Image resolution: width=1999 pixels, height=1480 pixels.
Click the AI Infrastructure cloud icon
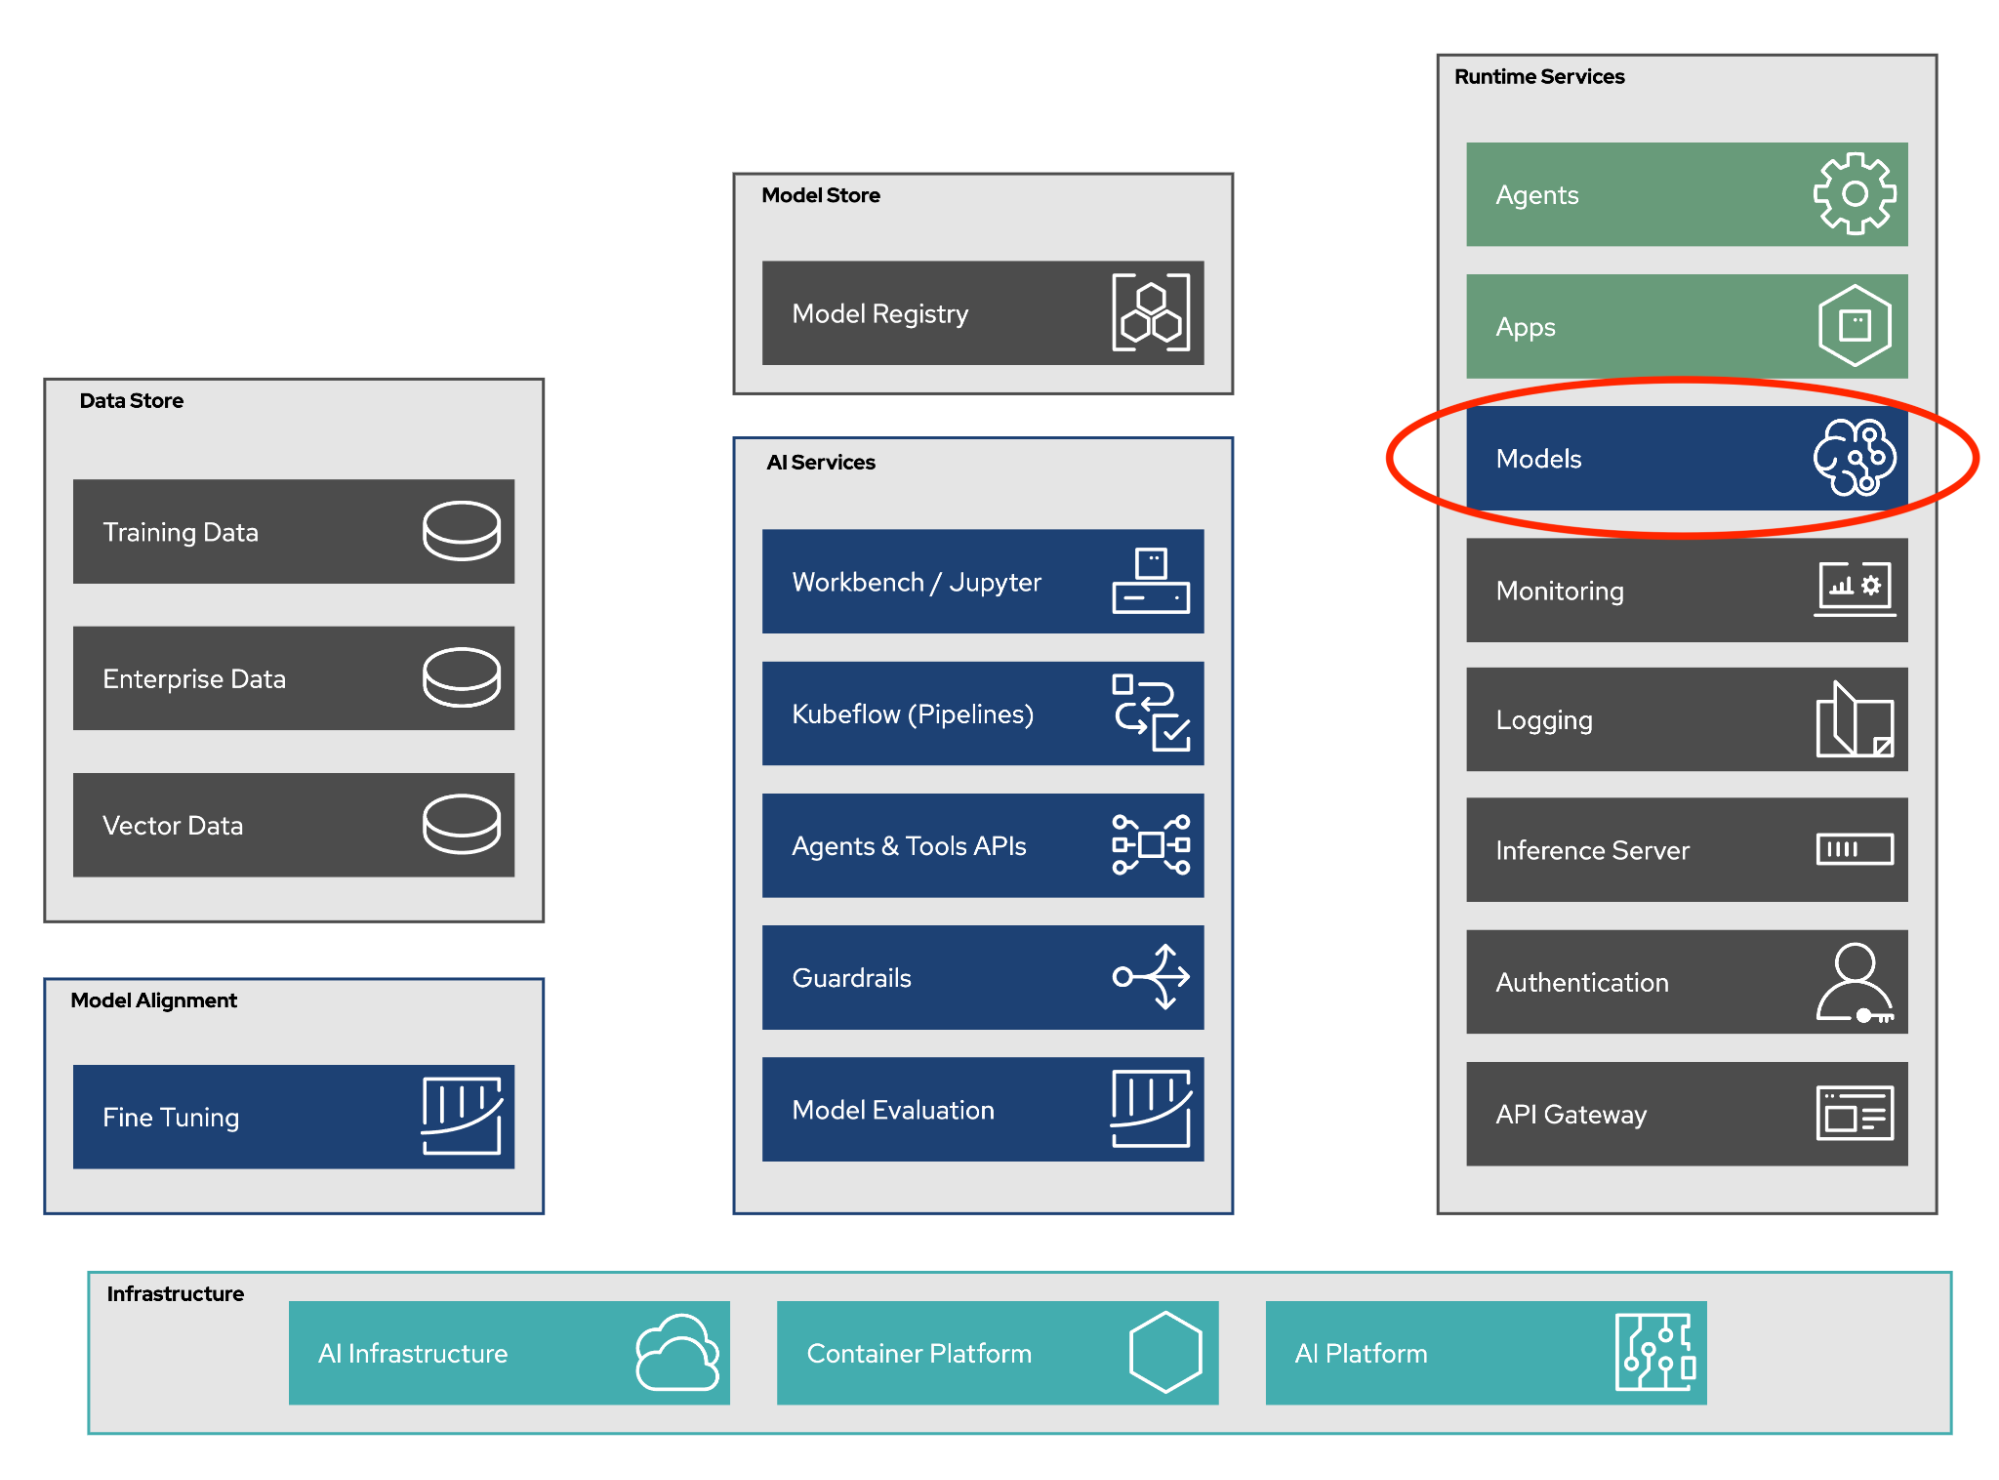(x=677, y=1353)
